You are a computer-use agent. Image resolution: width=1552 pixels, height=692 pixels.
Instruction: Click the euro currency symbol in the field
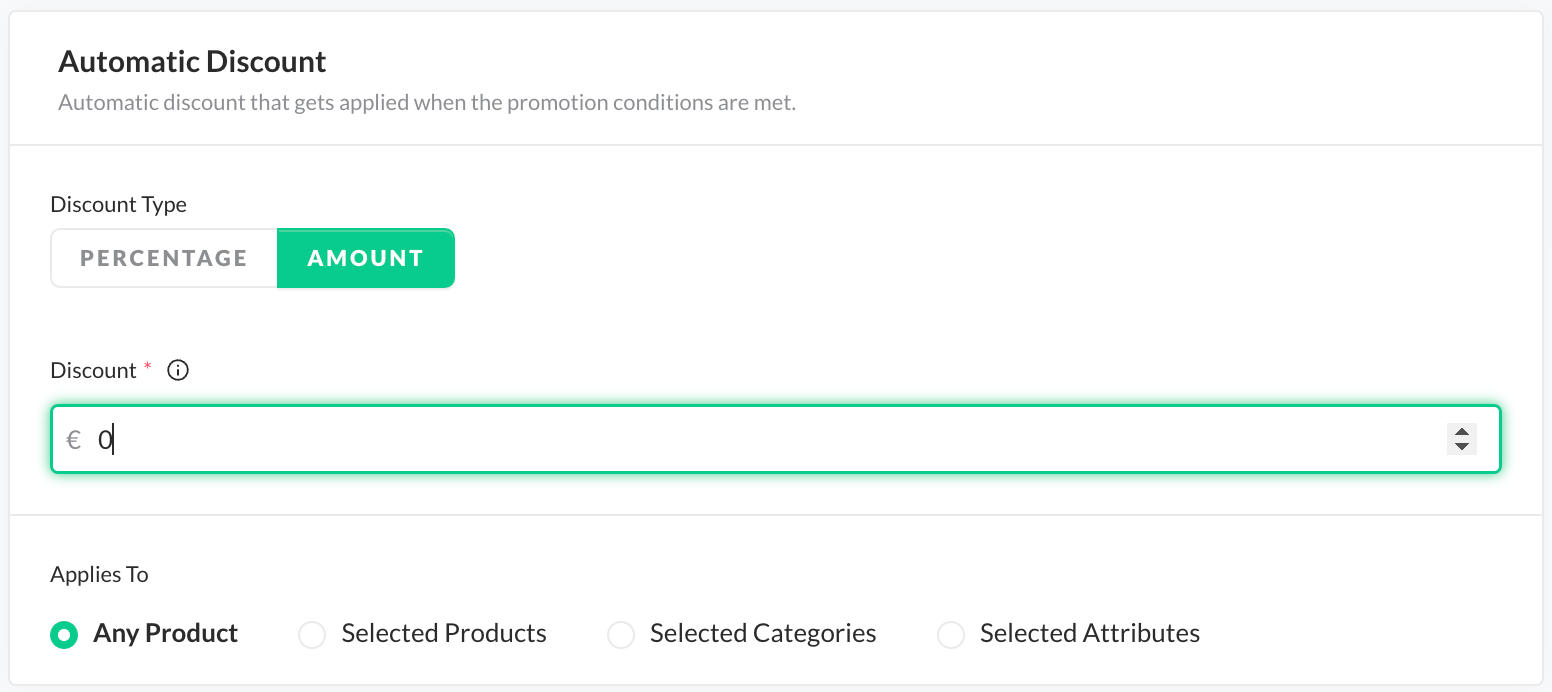[x=73, y=439]
